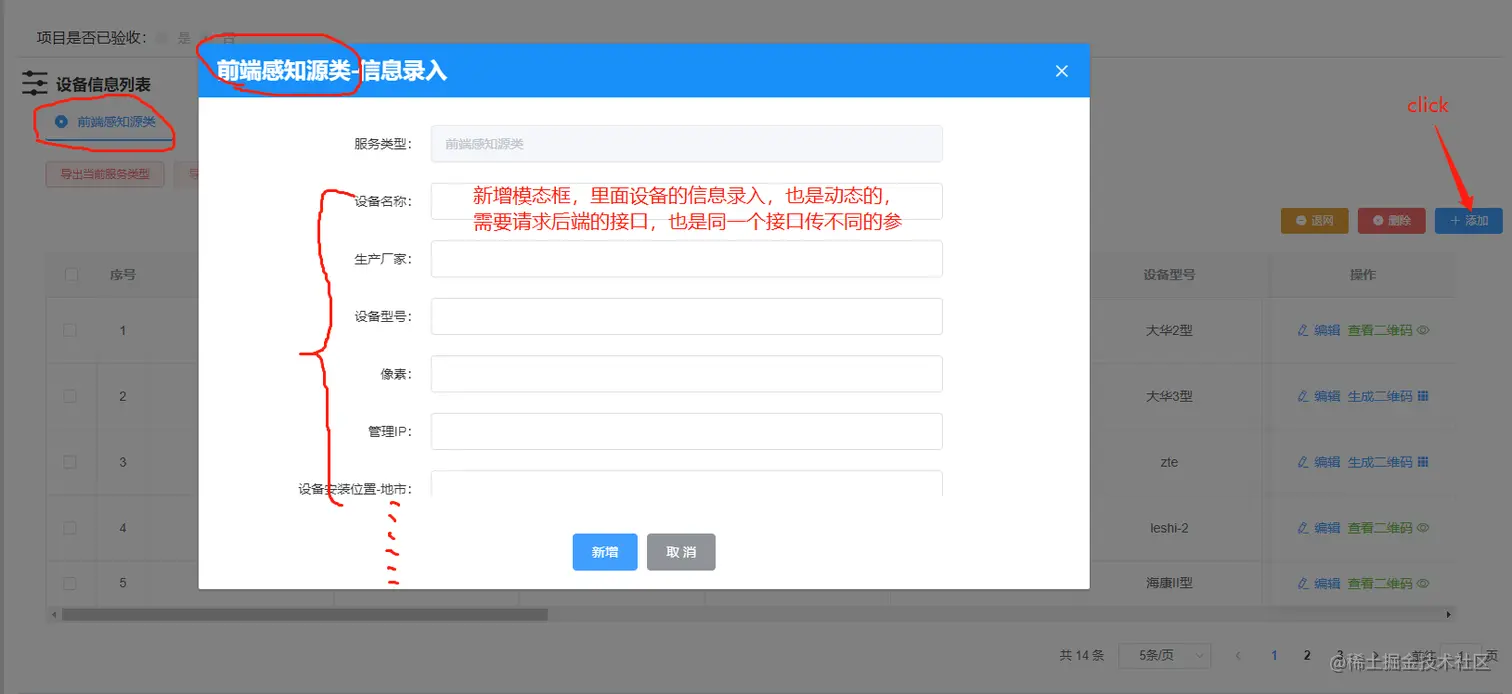Click the scrollbar left arrow

pos(53,614)
